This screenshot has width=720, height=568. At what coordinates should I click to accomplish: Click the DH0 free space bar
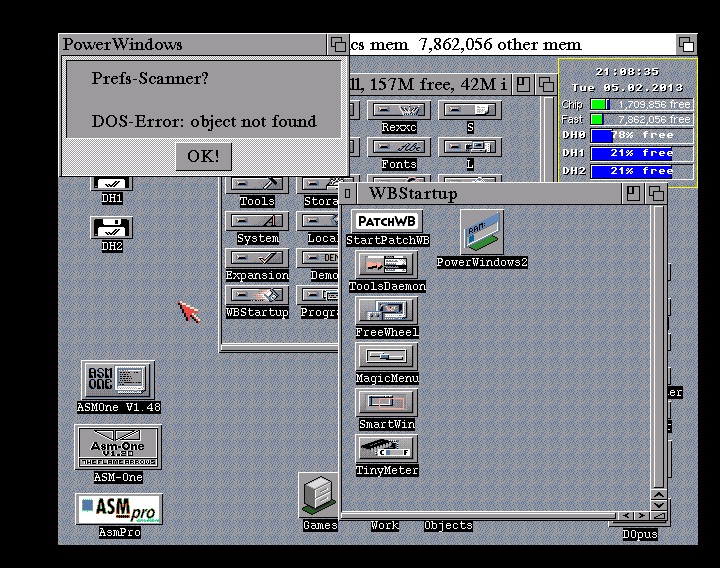pos(640,135)
